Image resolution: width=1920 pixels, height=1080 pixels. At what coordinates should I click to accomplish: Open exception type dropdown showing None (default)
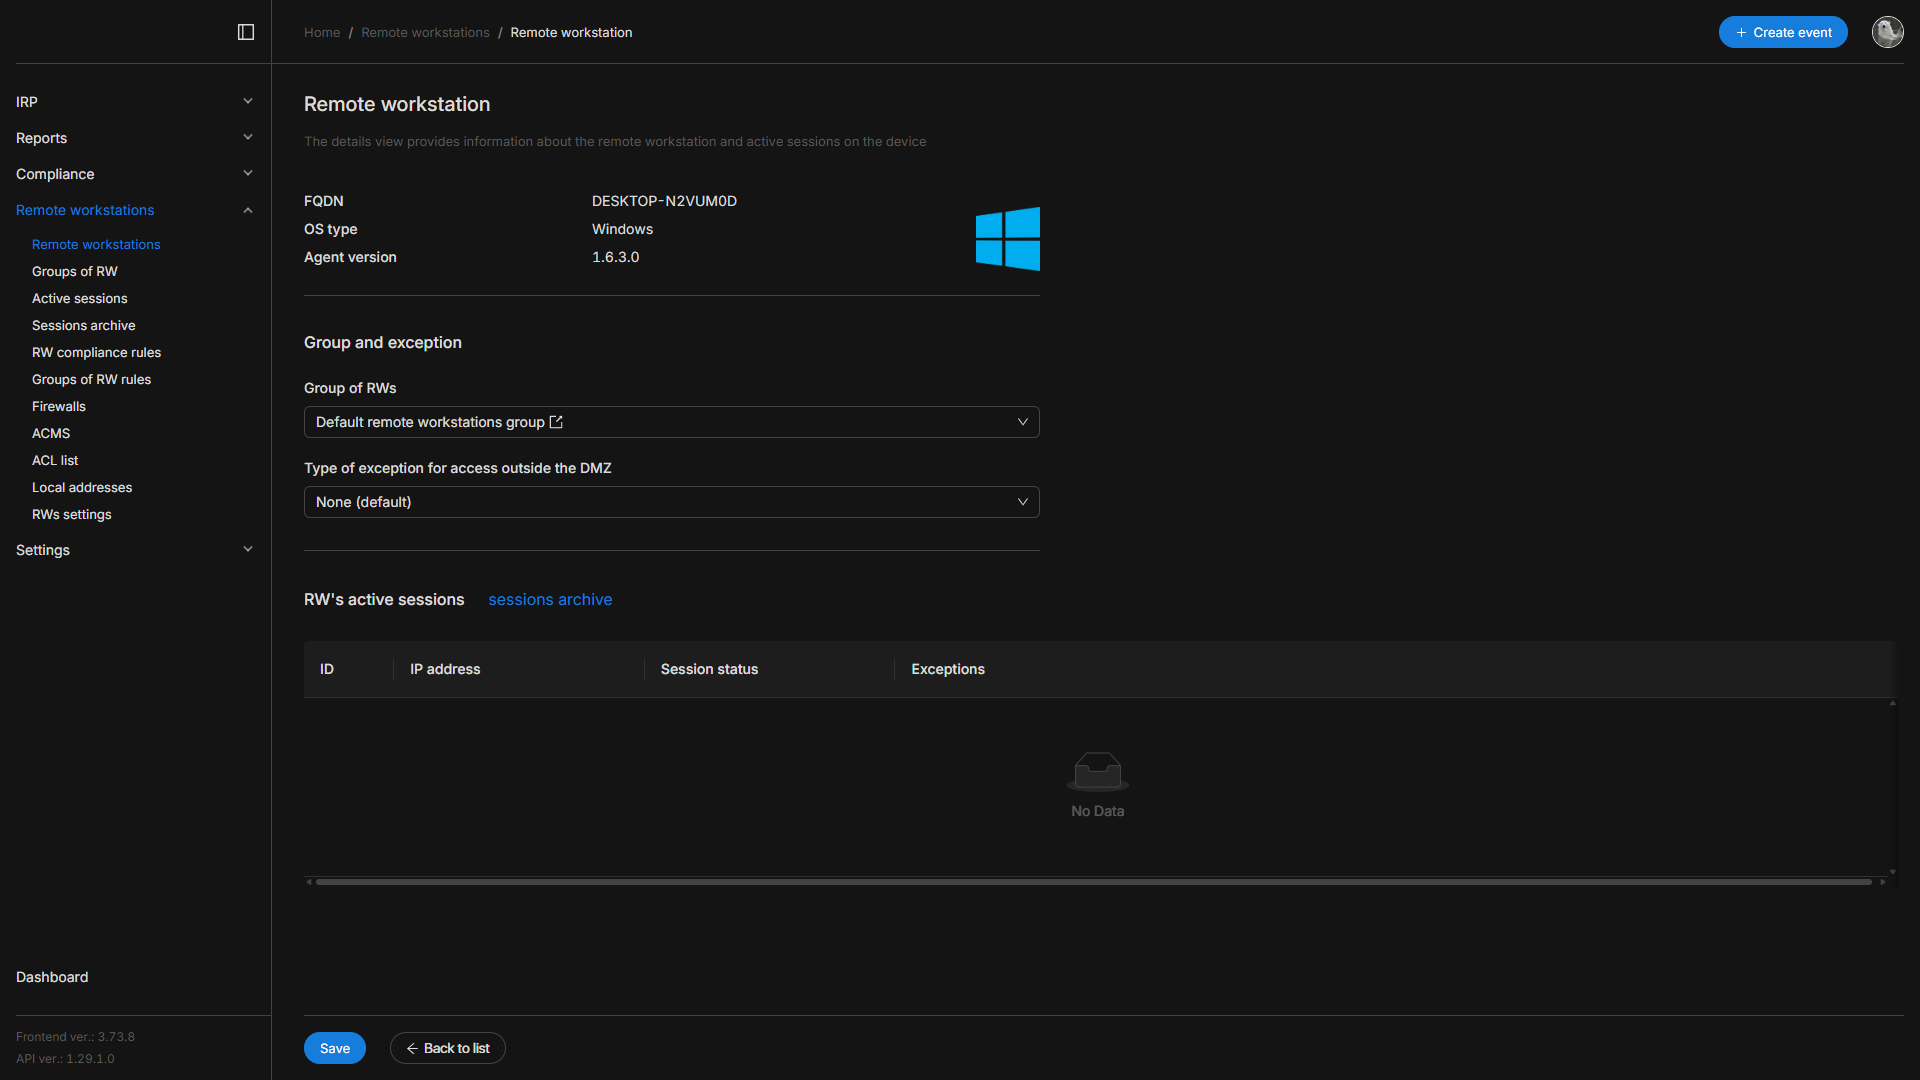coord(671,502)
